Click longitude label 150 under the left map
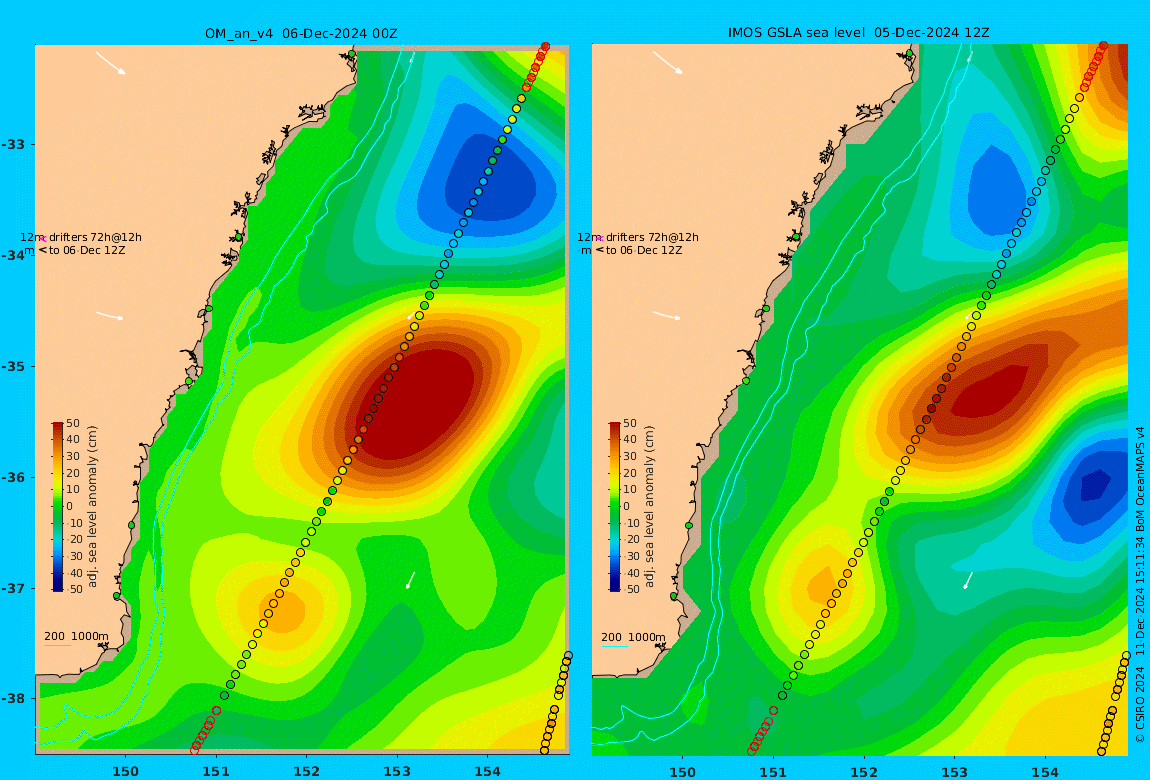This screenshot has width=1150, height=780. click(125, 771)
